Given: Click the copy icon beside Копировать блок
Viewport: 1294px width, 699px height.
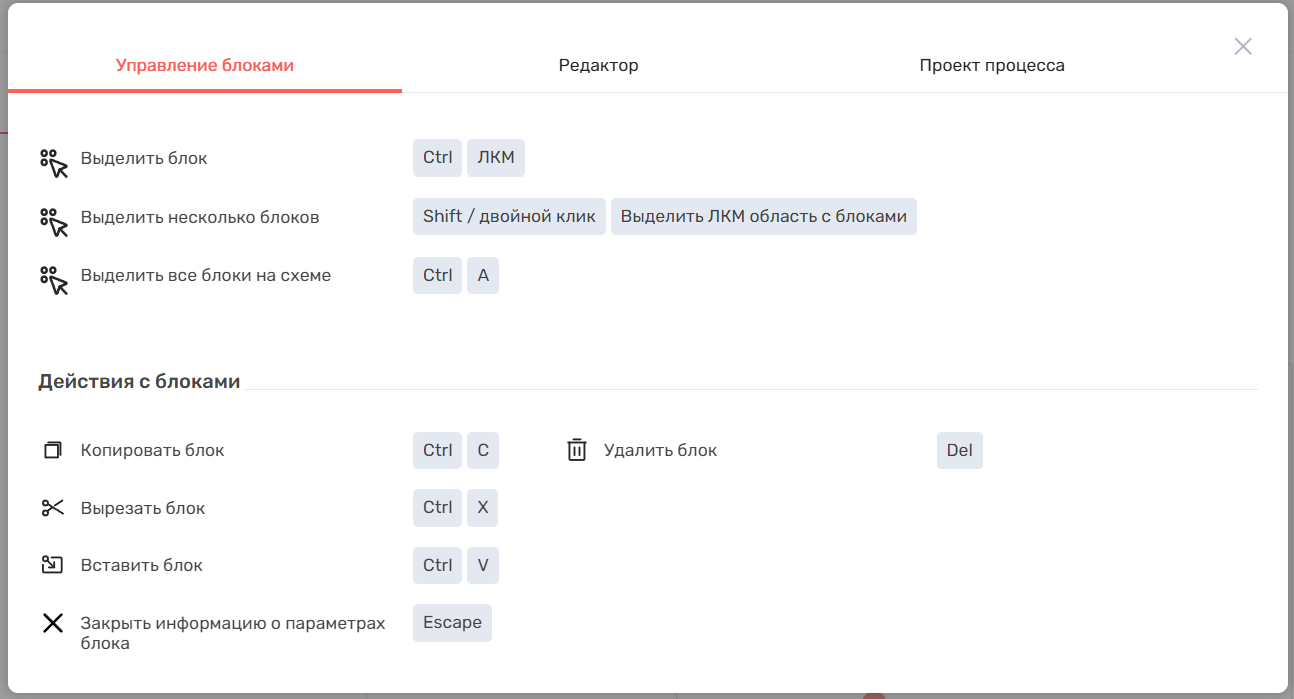Looking at the screenshot, I should pos(53,450).
